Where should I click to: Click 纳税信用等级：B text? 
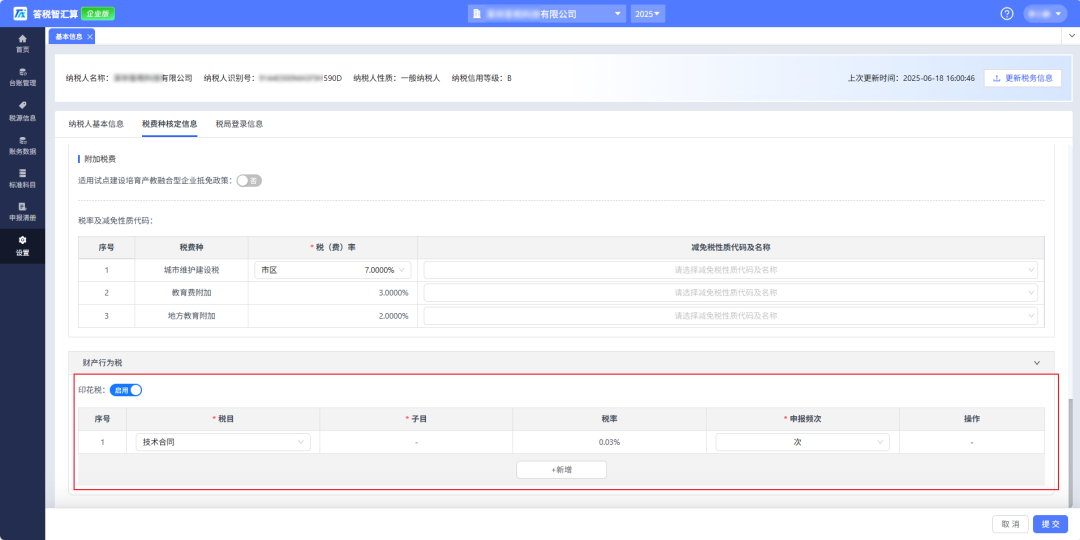tap(481, 79)
